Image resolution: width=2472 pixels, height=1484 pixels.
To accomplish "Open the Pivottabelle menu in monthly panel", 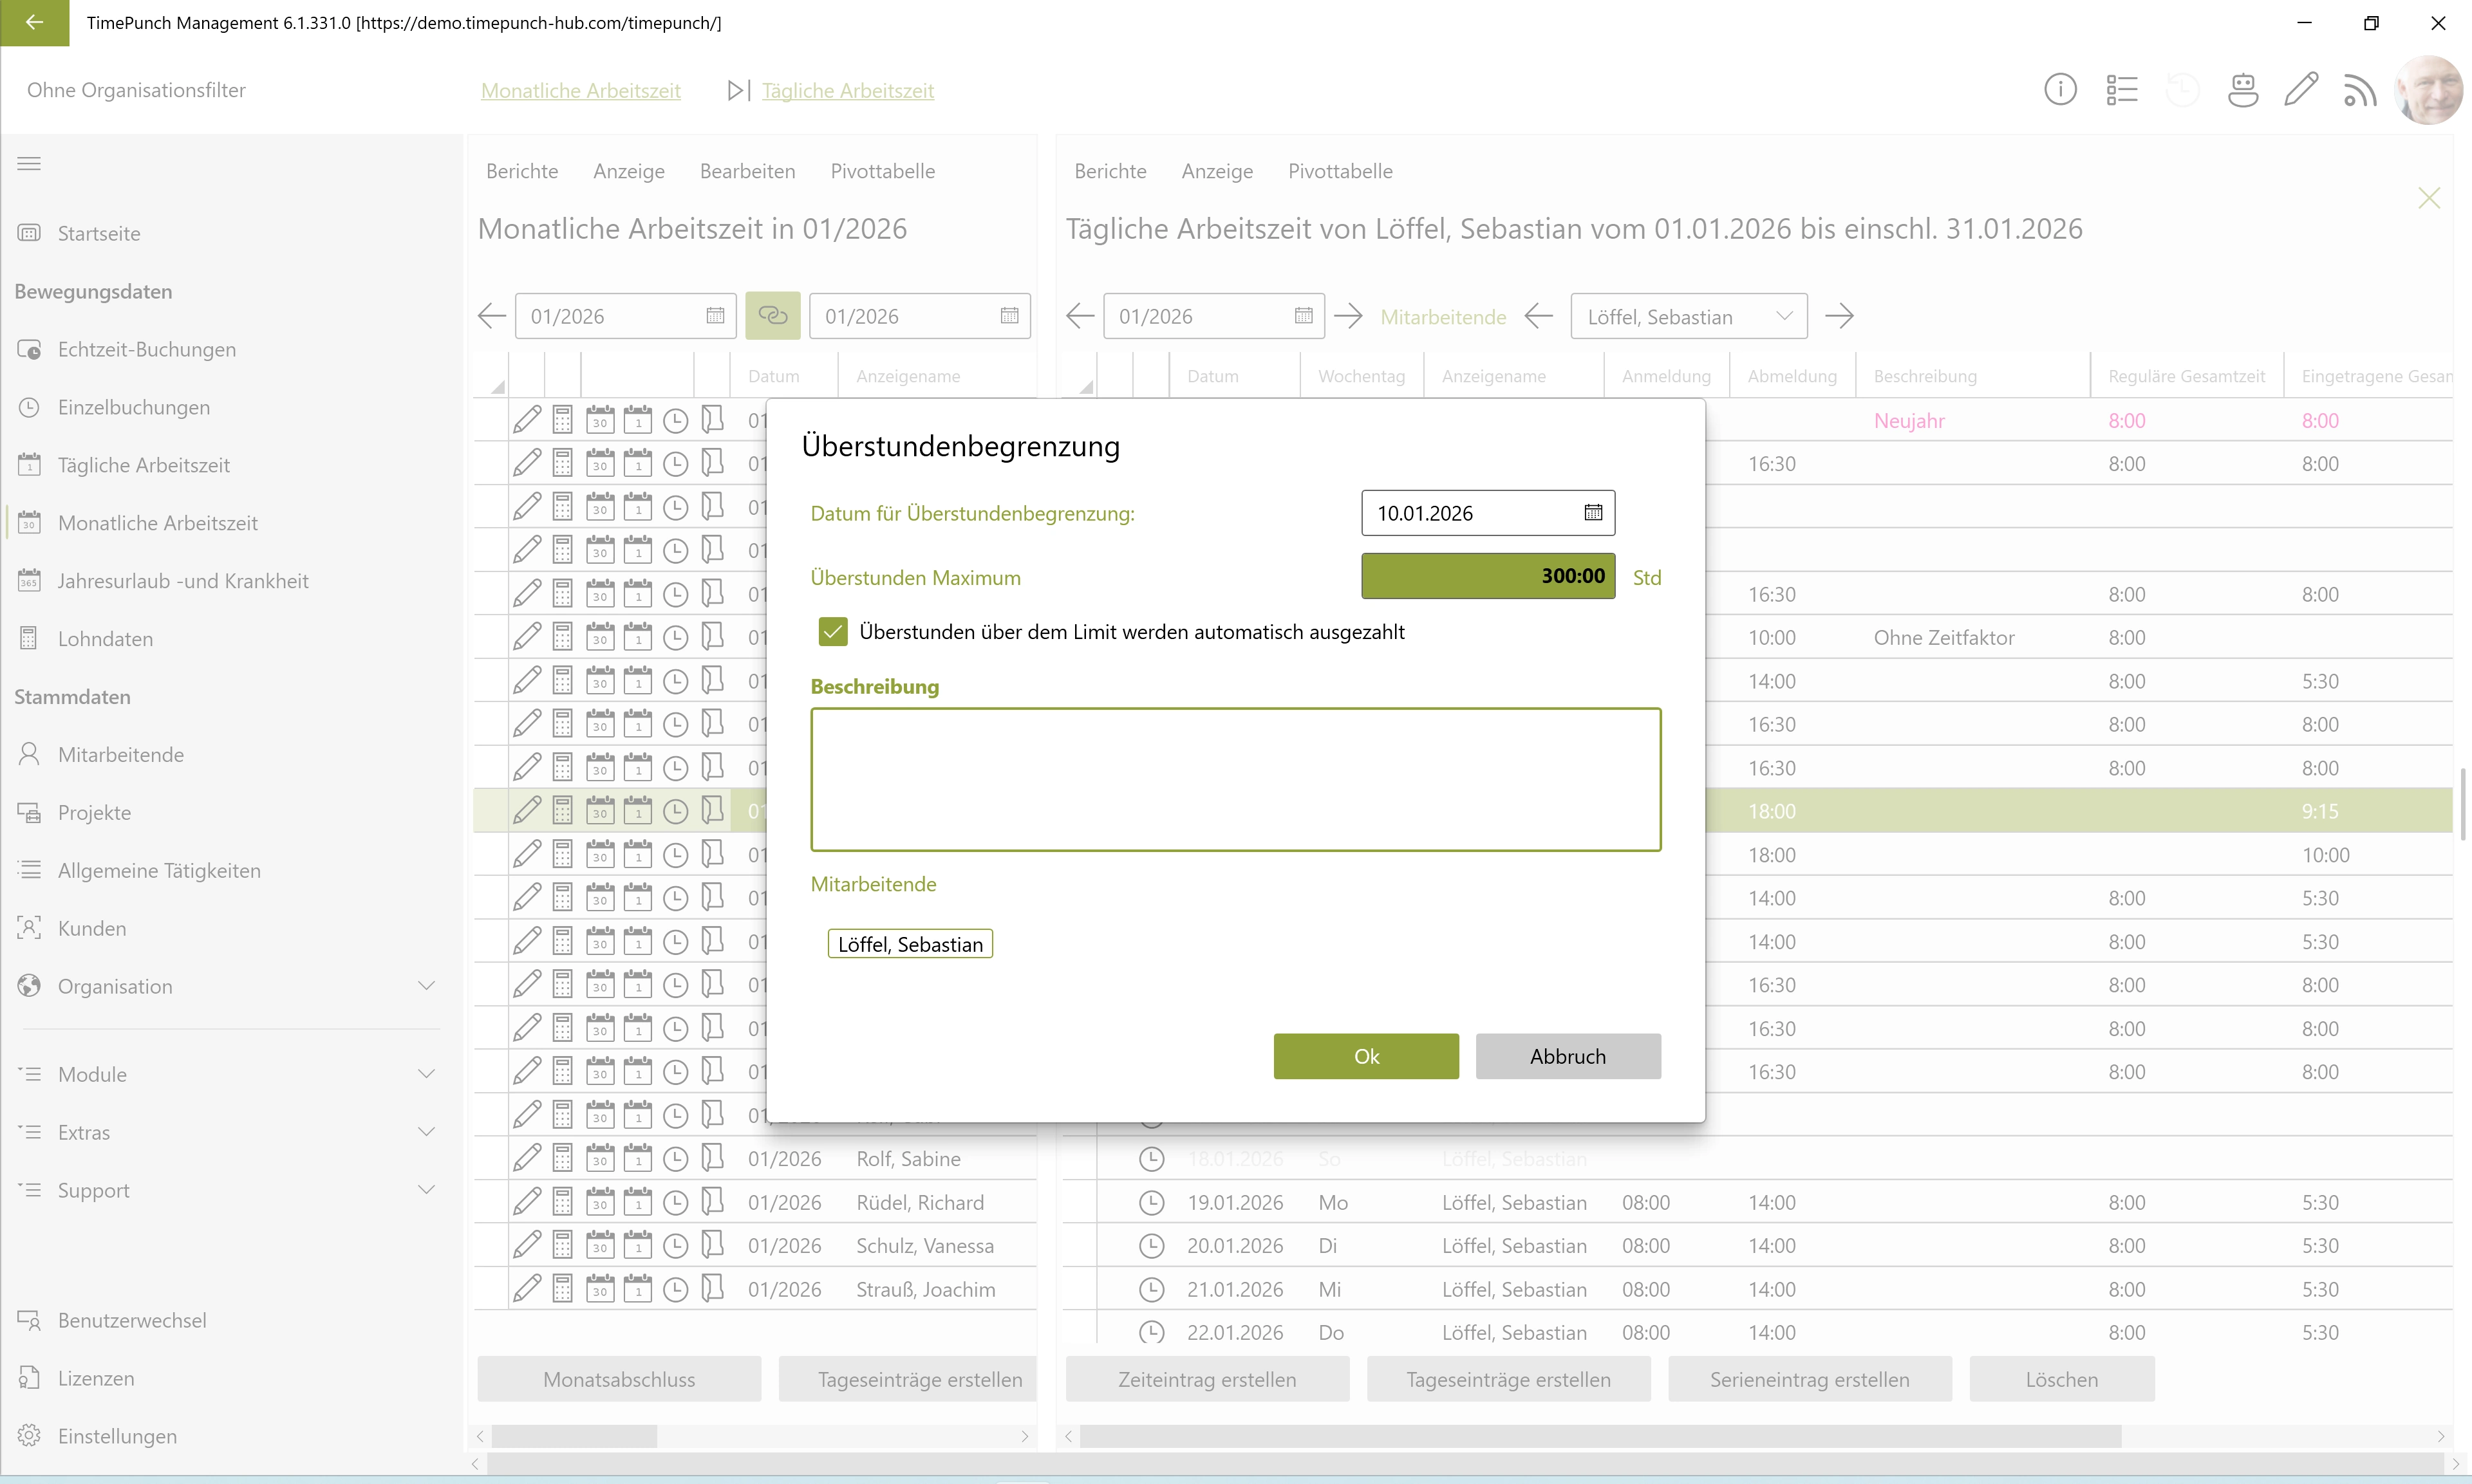I will click(882, 171).
